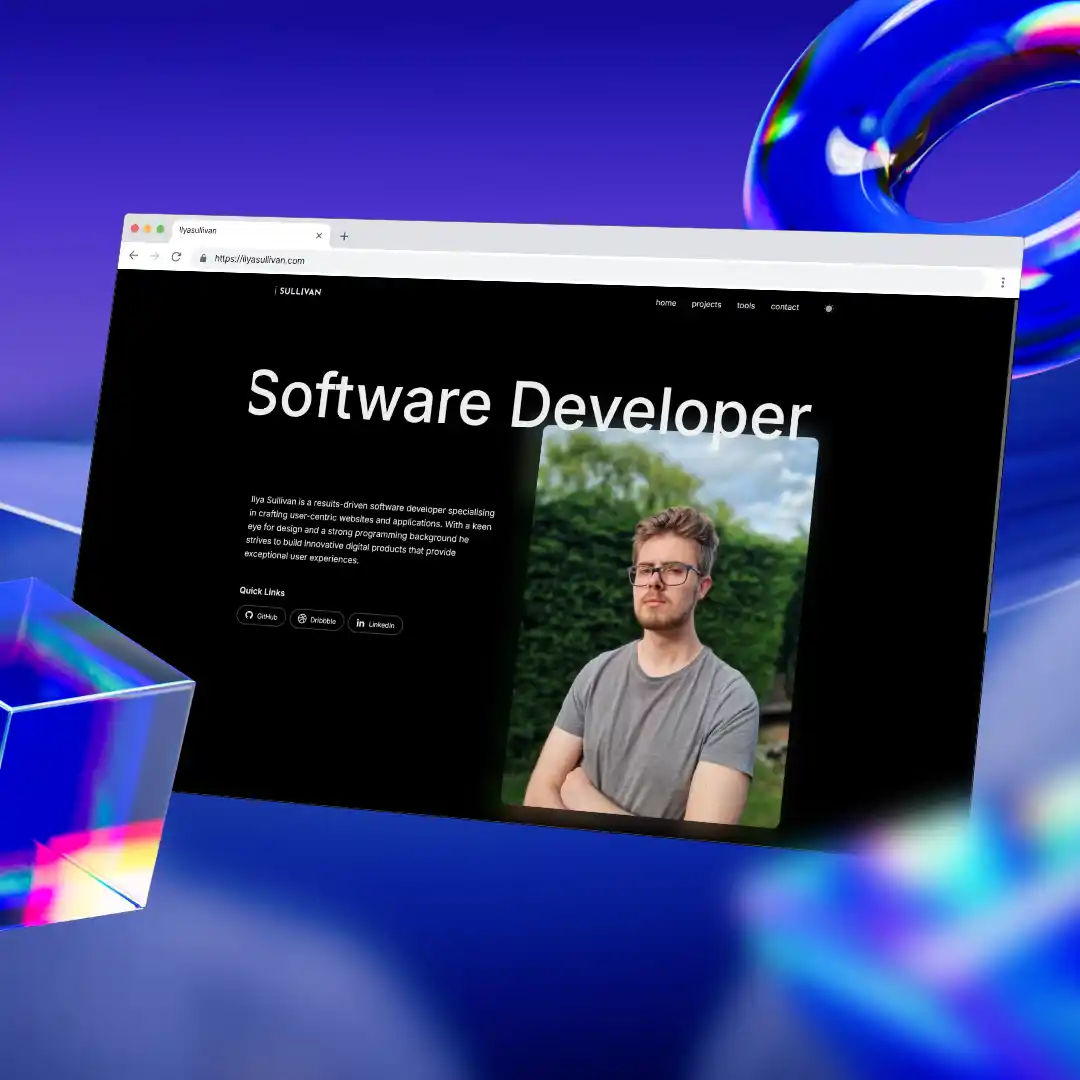
Task: Click the green maximize window button
Action: tap(160, 229)
